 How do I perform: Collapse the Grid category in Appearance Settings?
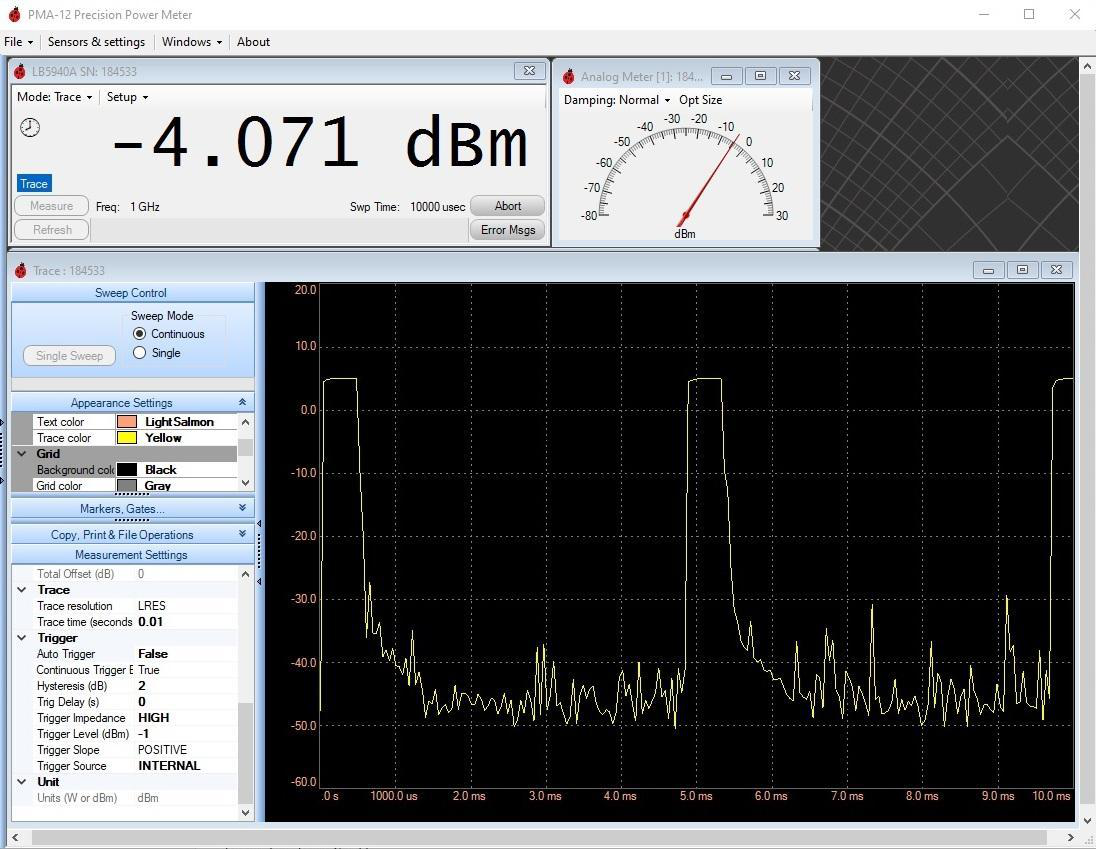[22, 453]
